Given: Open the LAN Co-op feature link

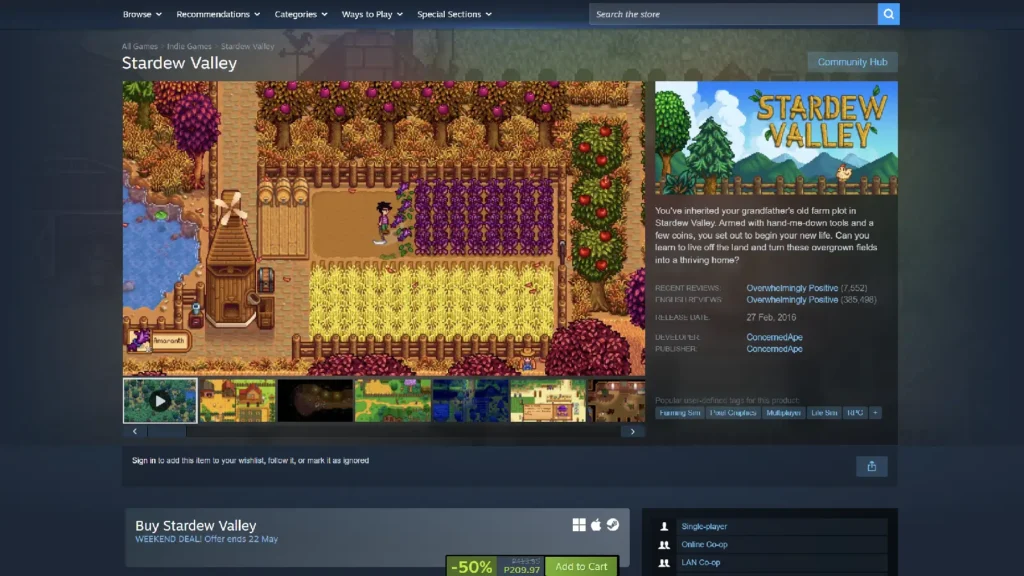Looking at the screenshot, I should pyautogui.click(x=701, y=562).
